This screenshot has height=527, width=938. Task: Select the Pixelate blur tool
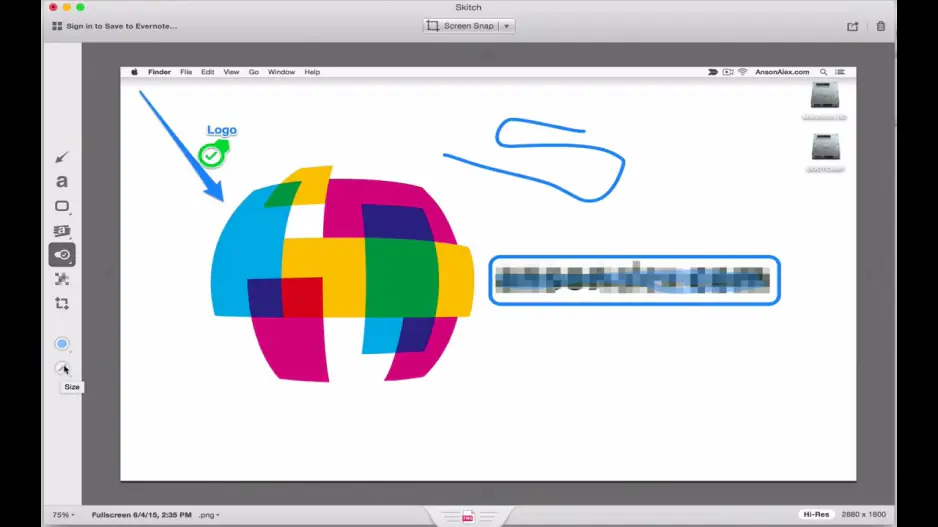click(x=62, y=279)
